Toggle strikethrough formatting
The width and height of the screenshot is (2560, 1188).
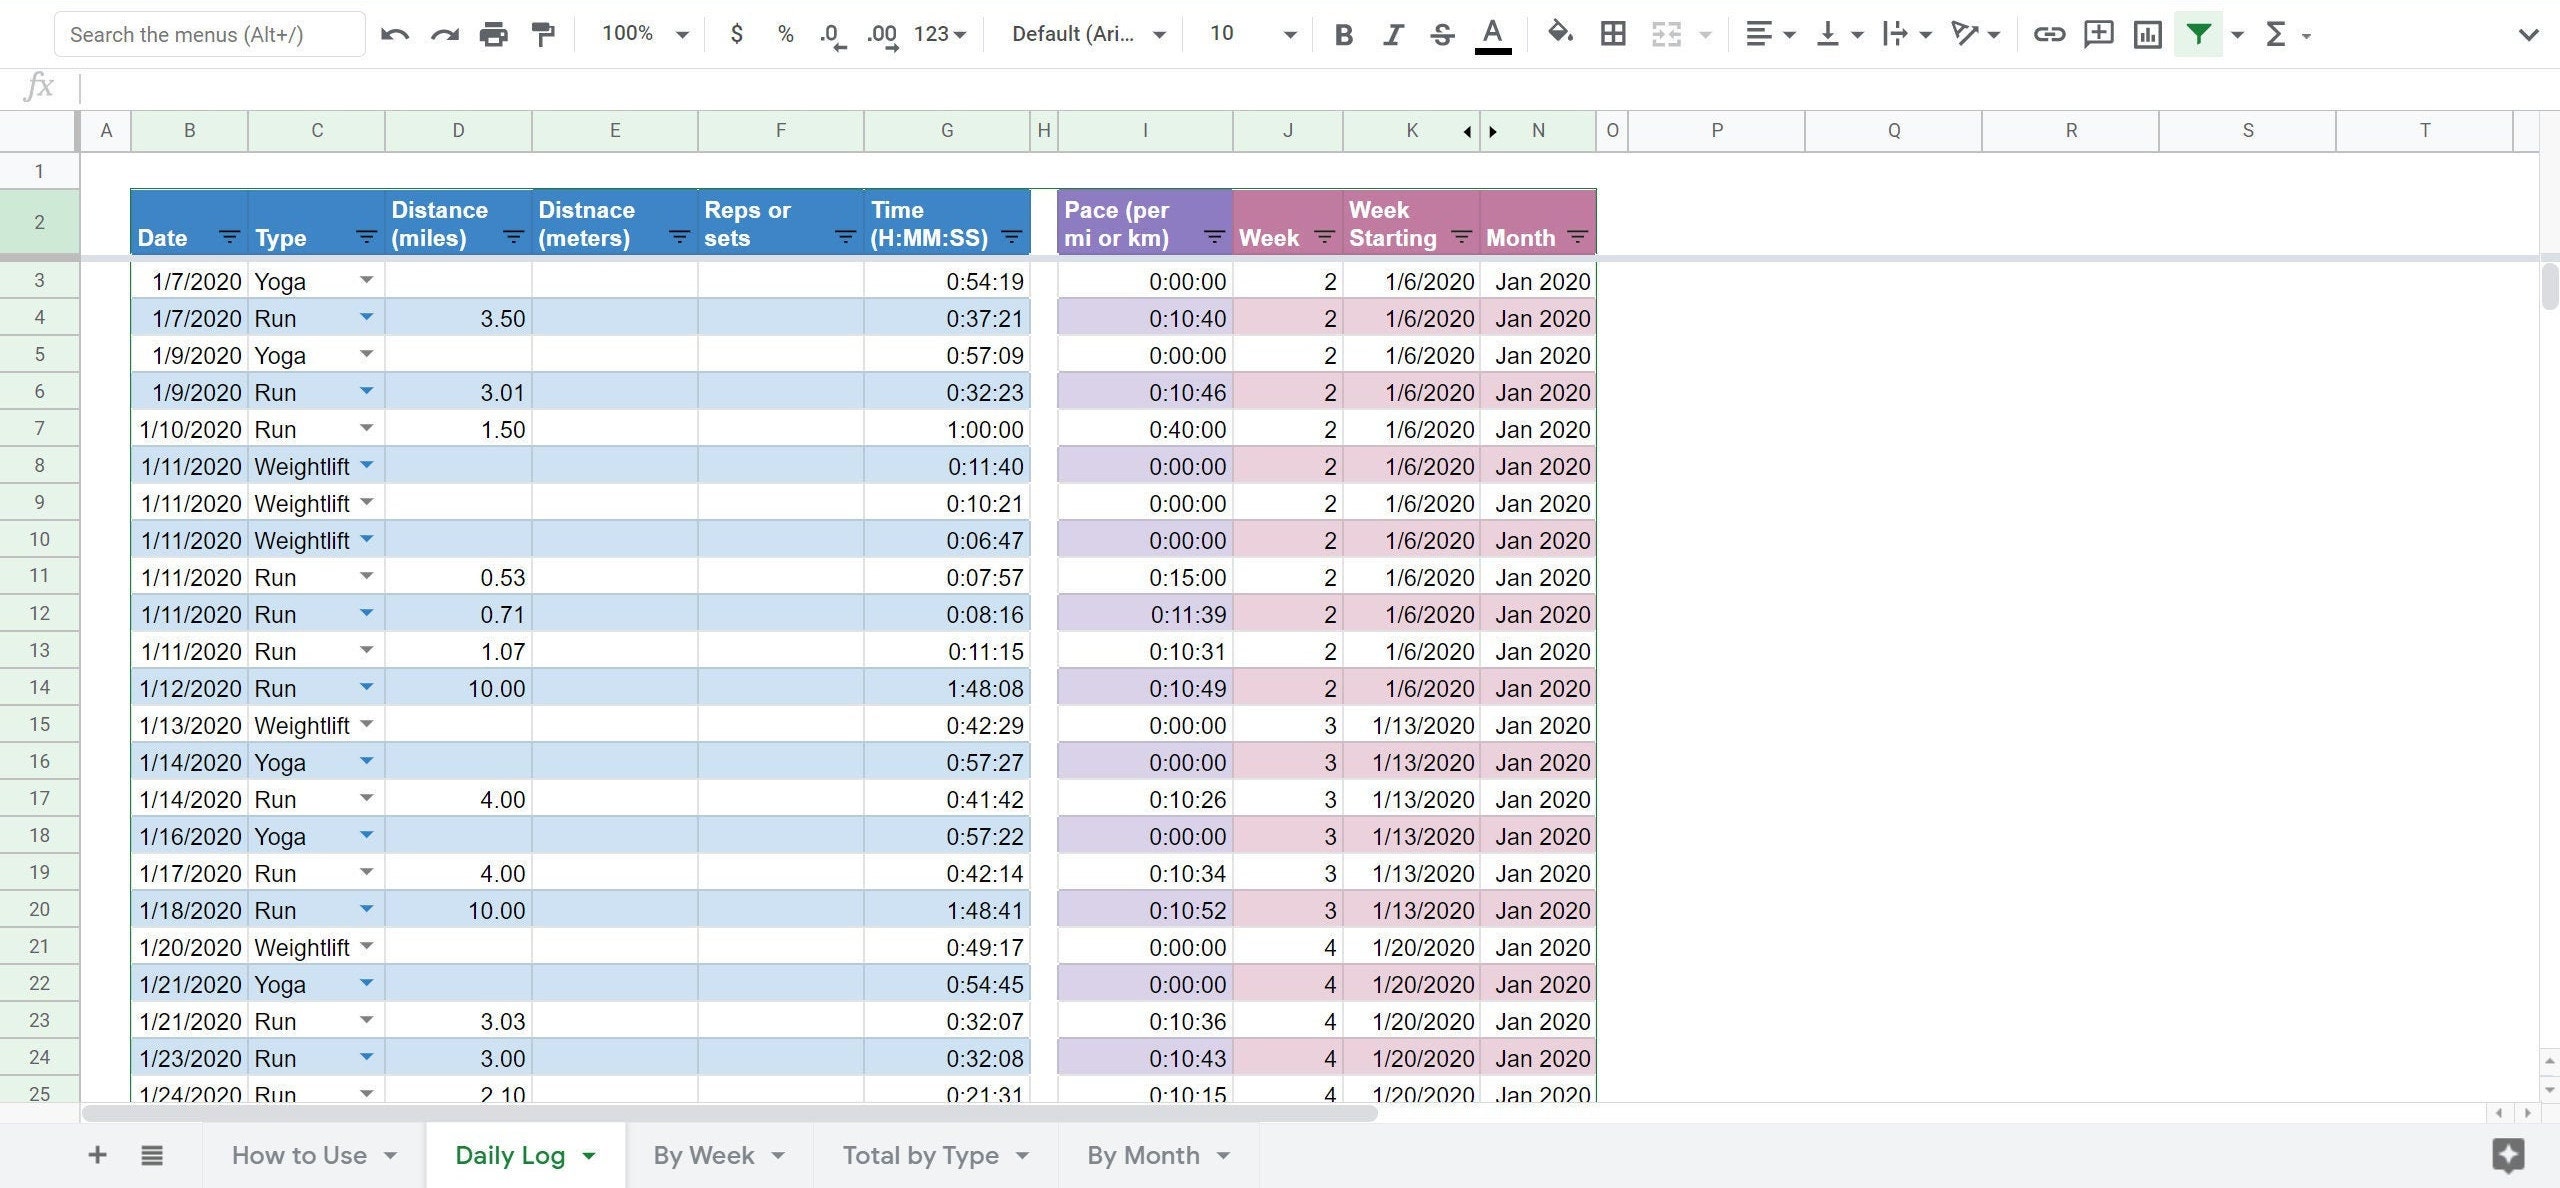pos(1442,33)
